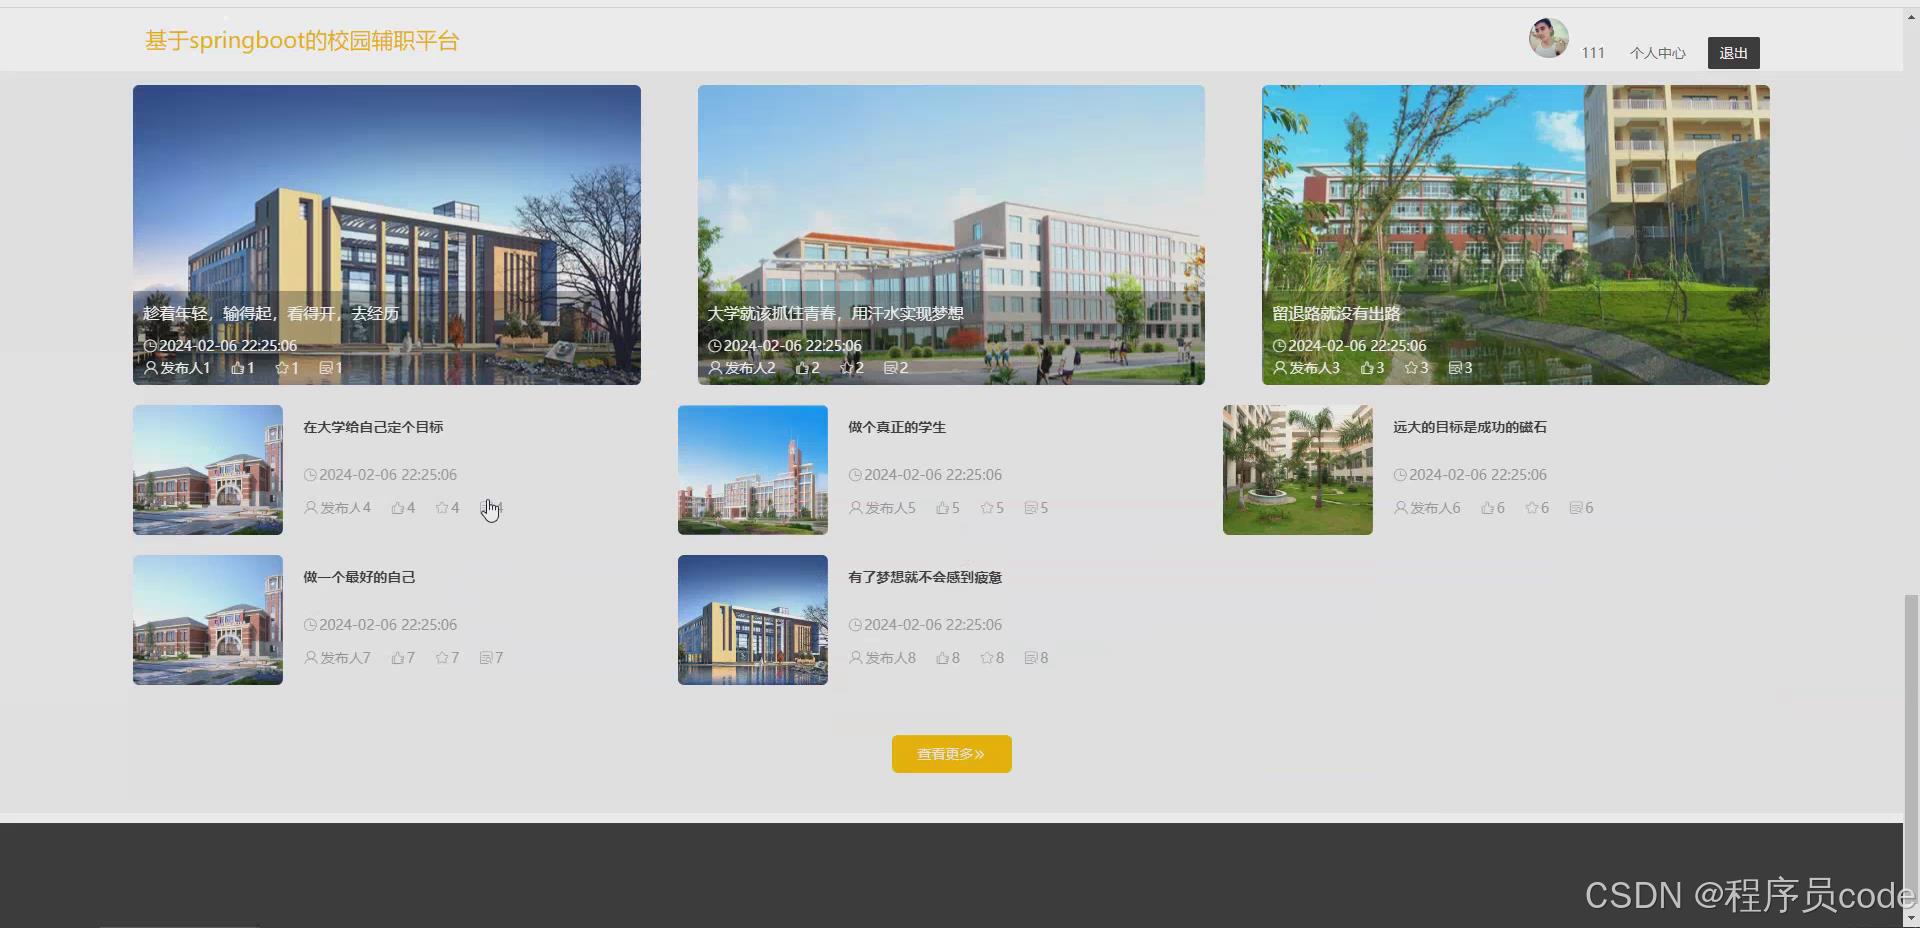This screenshot has height=928, width=1920.
Task: Click the 发布人7 author label
Action: pyautogui.click(x=345, y=658)
